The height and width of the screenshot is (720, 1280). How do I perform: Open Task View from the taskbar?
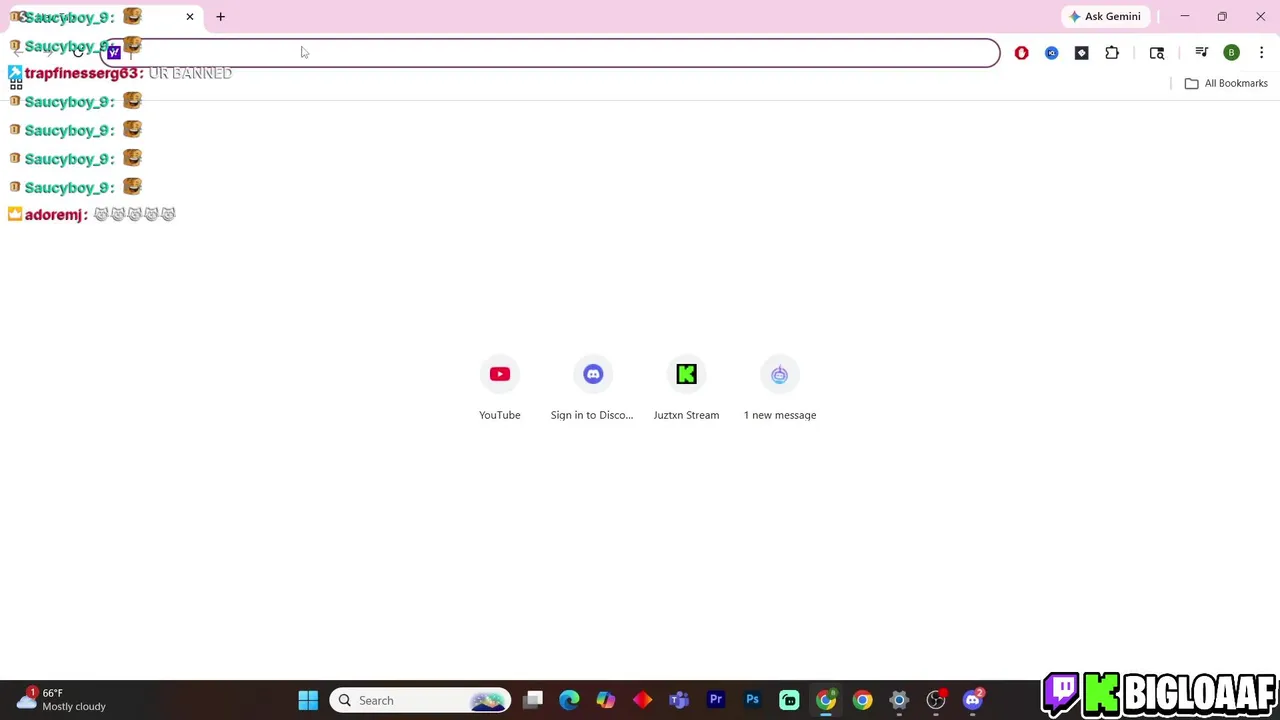pyautogui.click(x=533, y=700)
